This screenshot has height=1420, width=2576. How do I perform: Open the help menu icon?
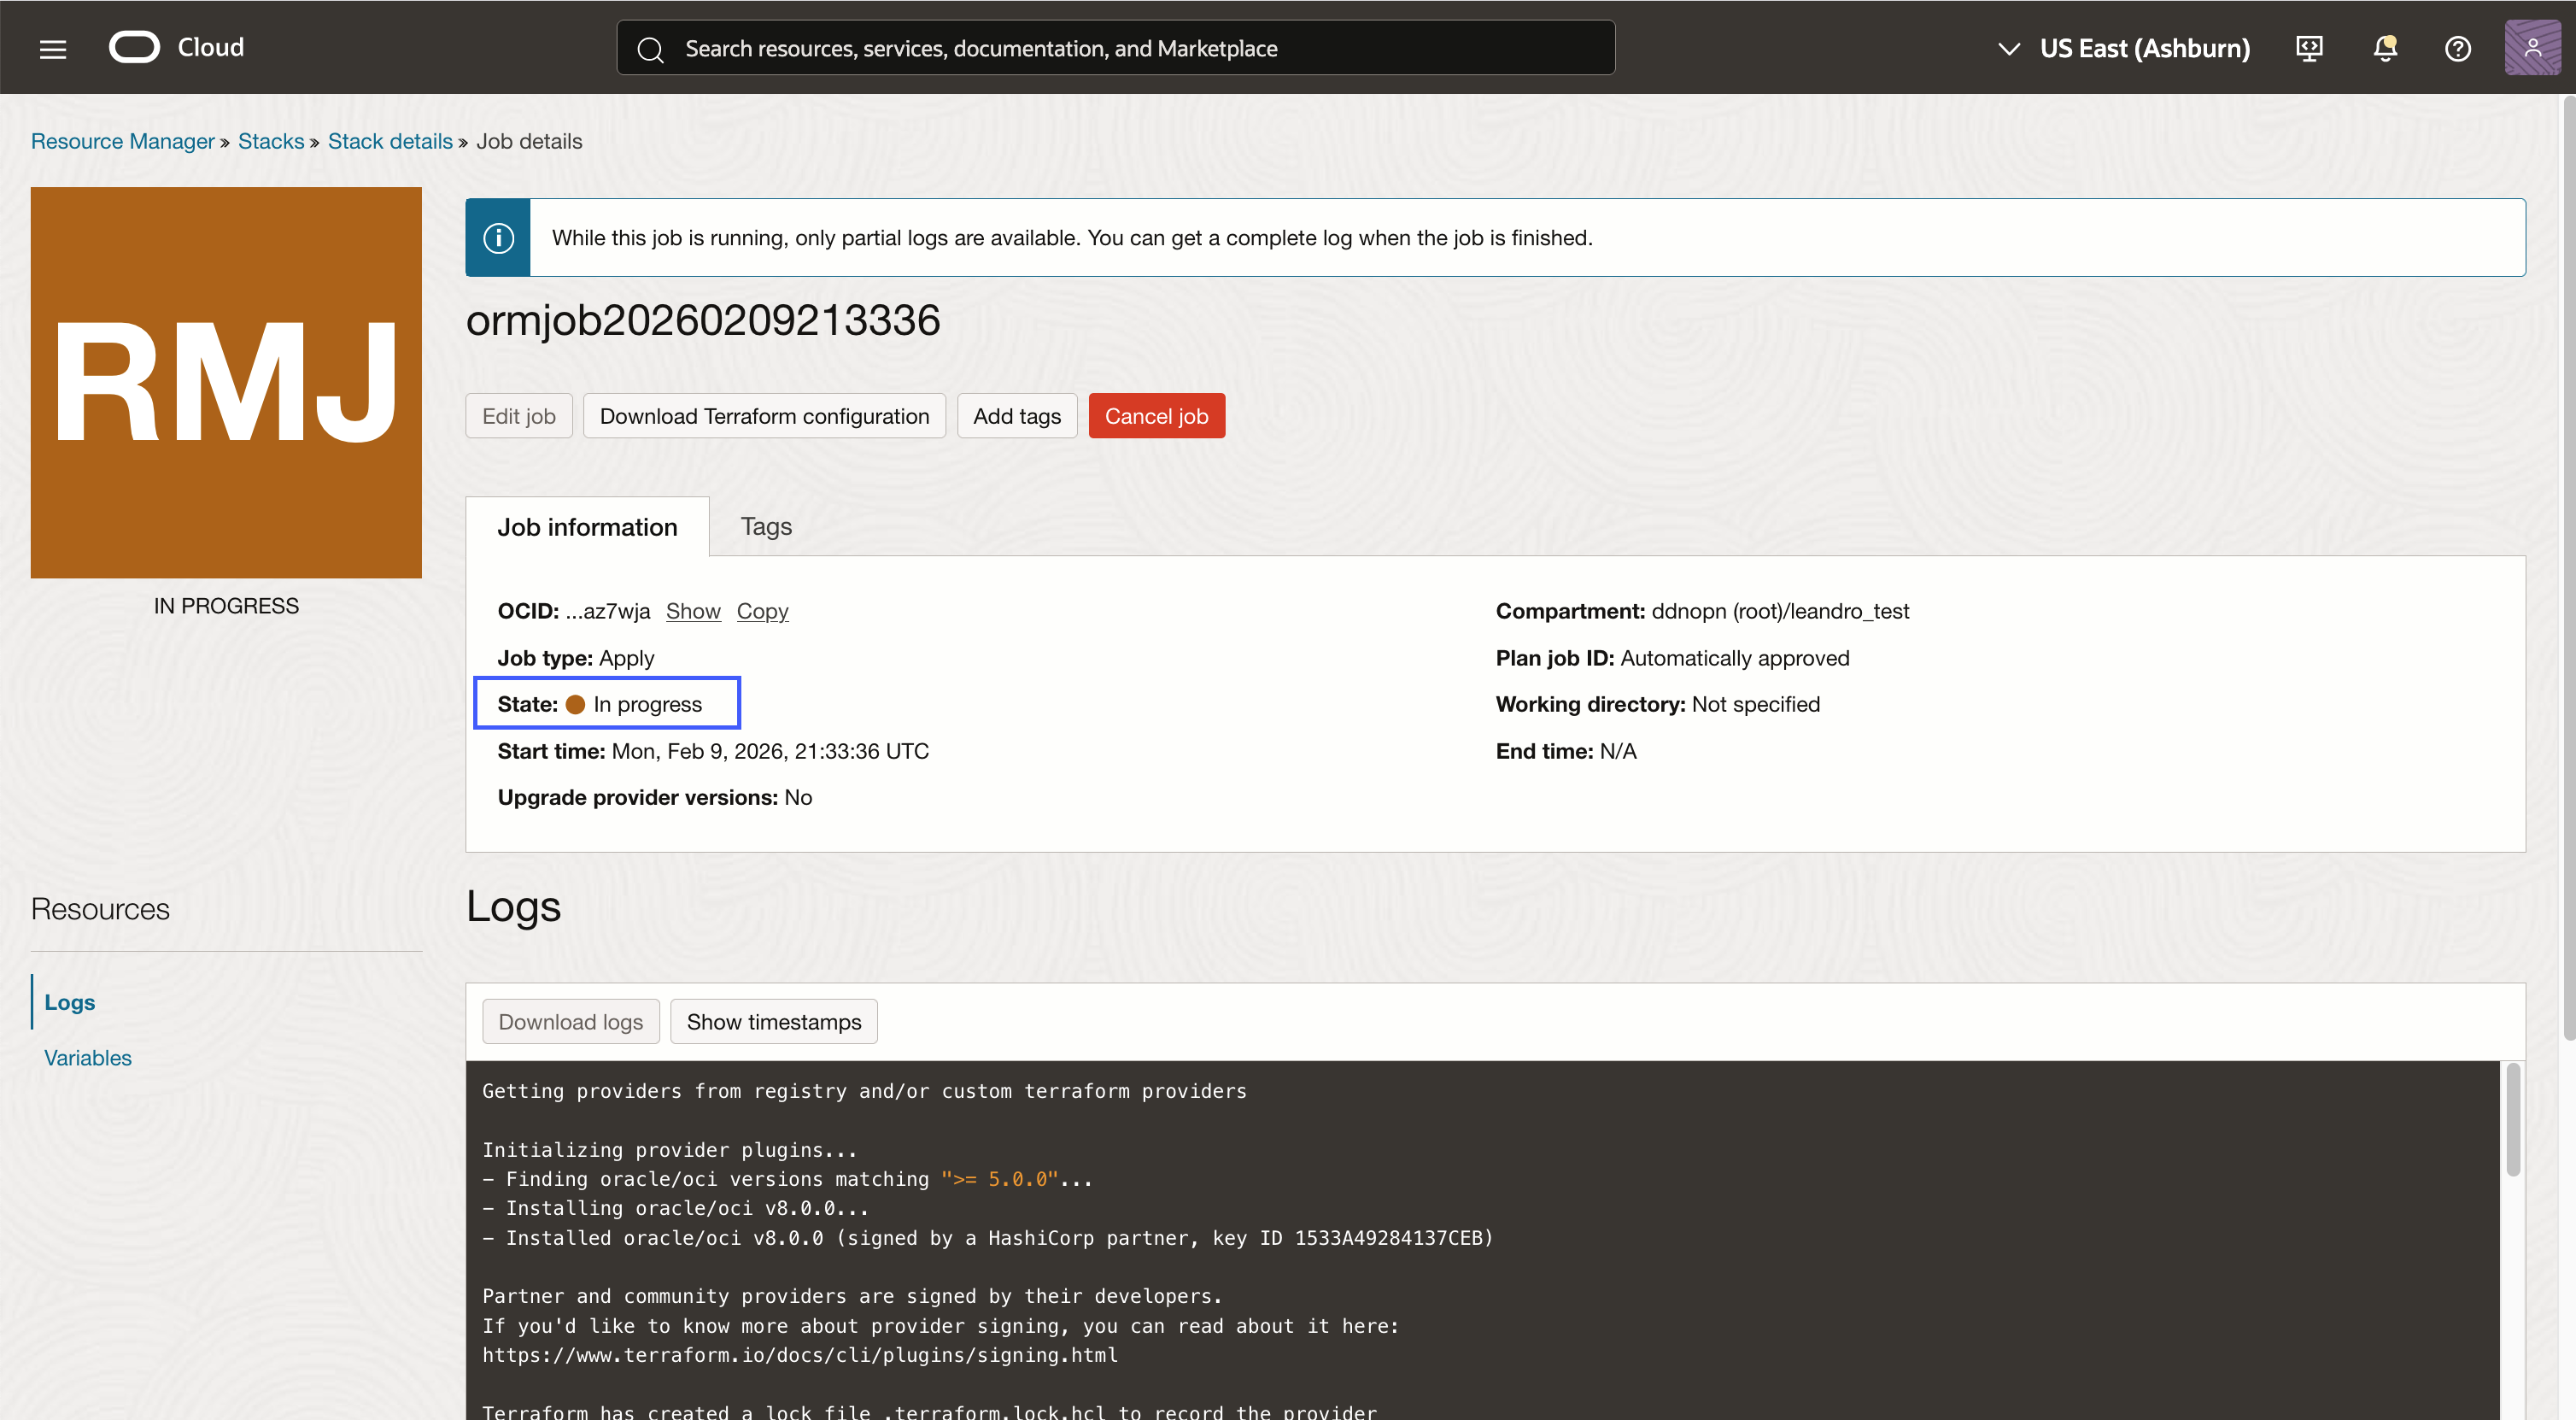pos(2458,47)
